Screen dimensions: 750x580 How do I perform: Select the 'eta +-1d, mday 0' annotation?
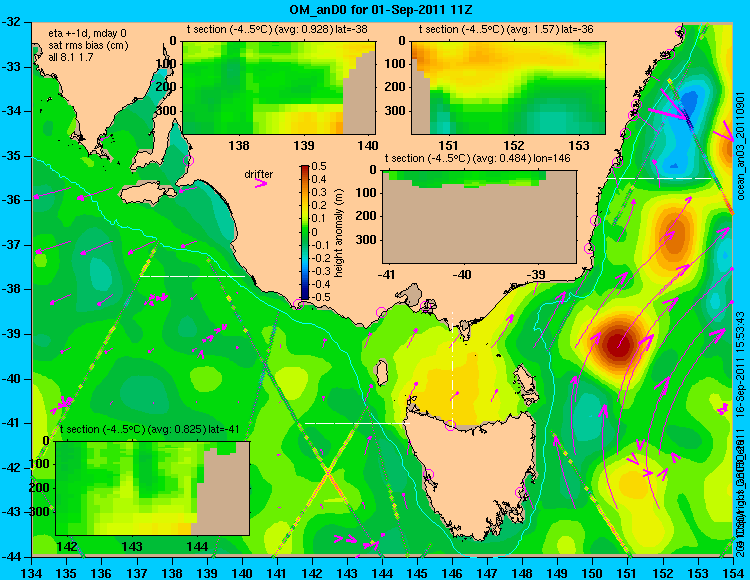click(x=88, y=34)
